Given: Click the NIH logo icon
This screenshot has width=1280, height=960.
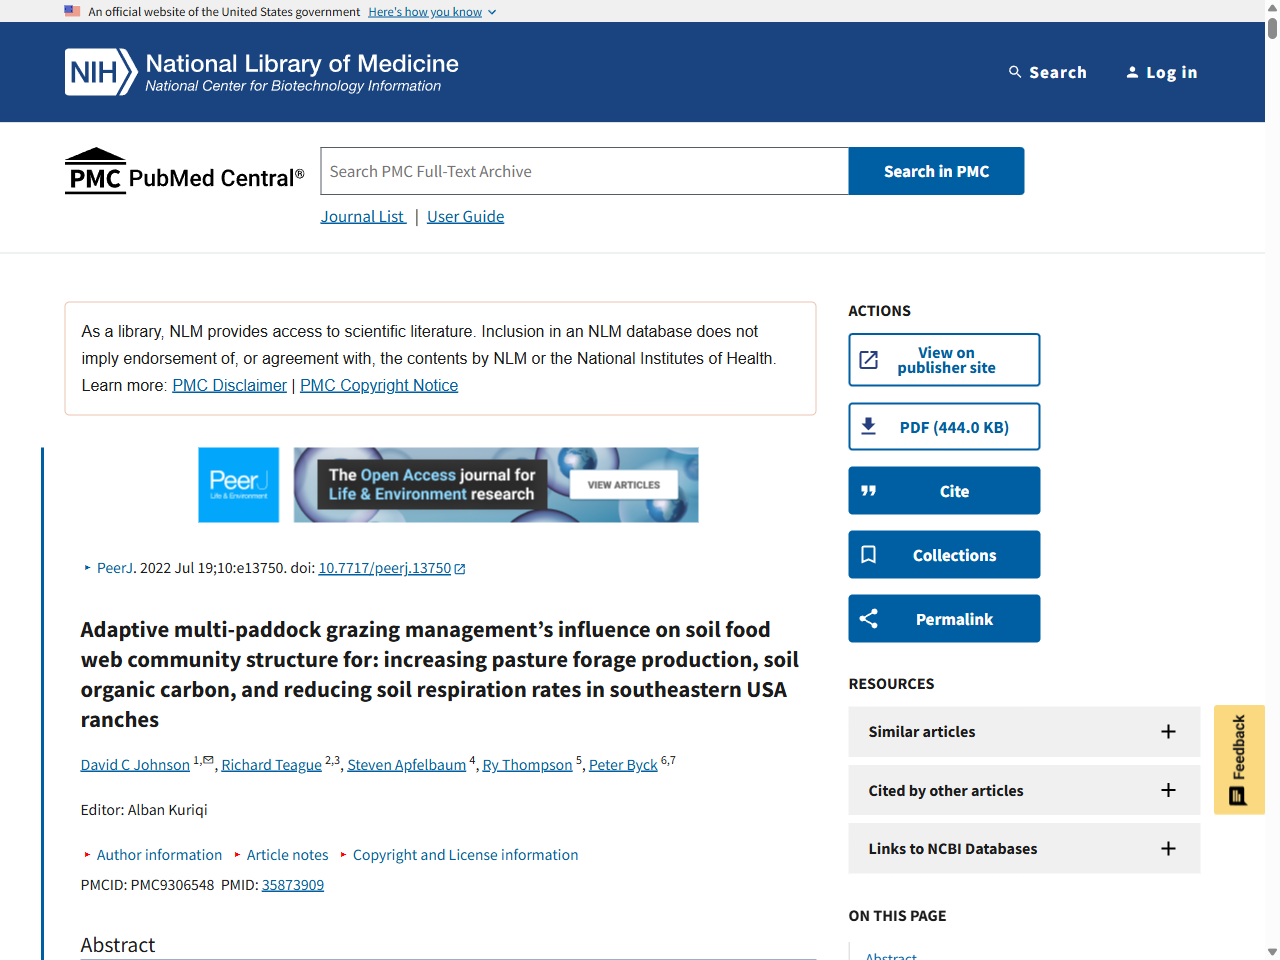Looking at the screenshot, I should pyautogui.click(x=100, y=72).
